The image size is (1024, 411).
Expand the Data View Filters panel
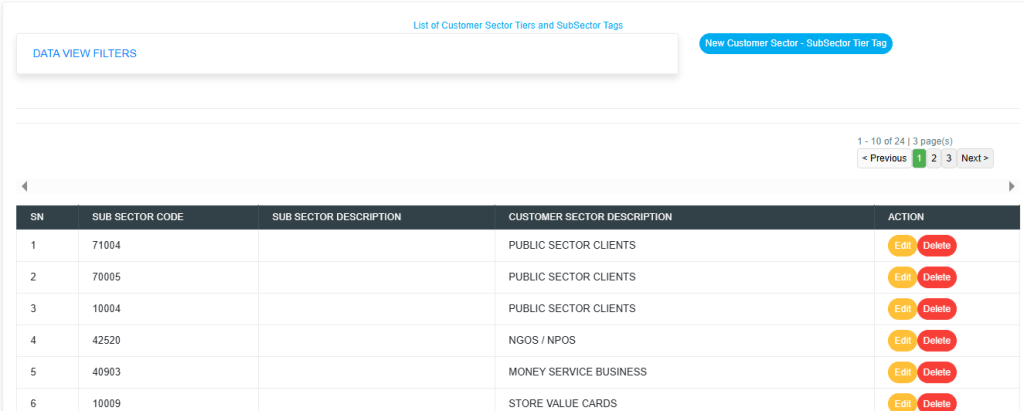point(85,53)
